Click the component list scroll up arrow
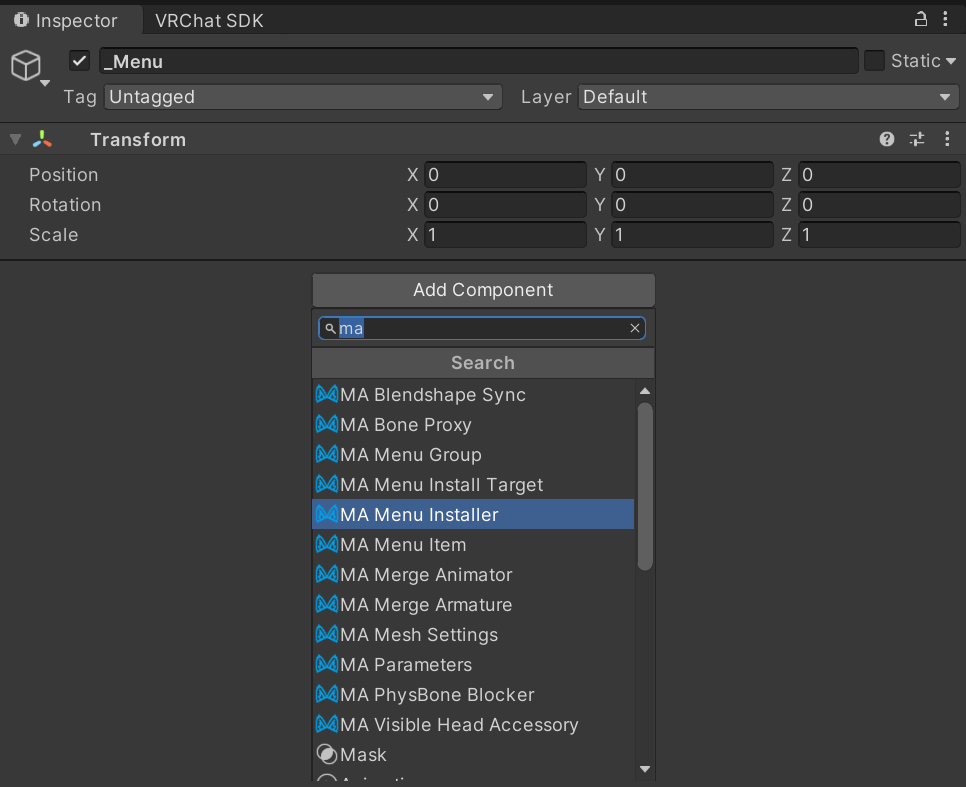Screen dimensions: 966x787 pos(645,391)
